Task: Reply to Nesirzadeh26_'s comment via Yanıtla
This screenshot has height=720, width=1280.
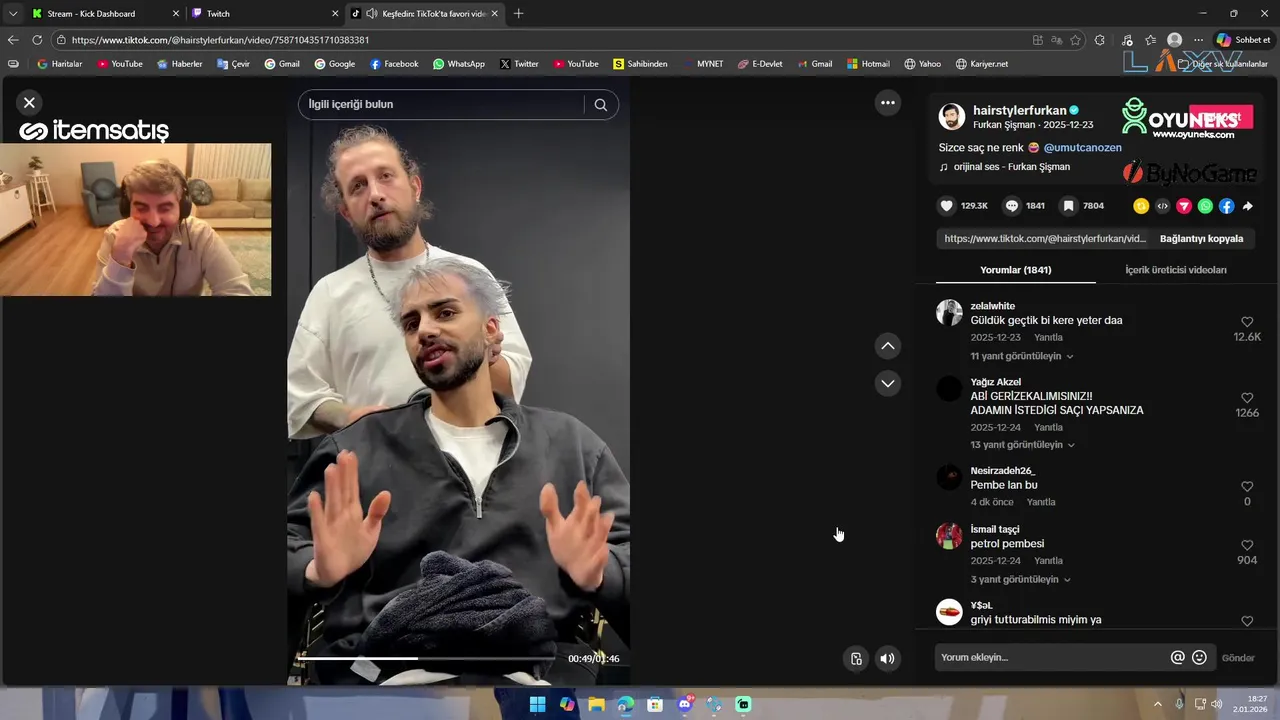Action: 1041,502
